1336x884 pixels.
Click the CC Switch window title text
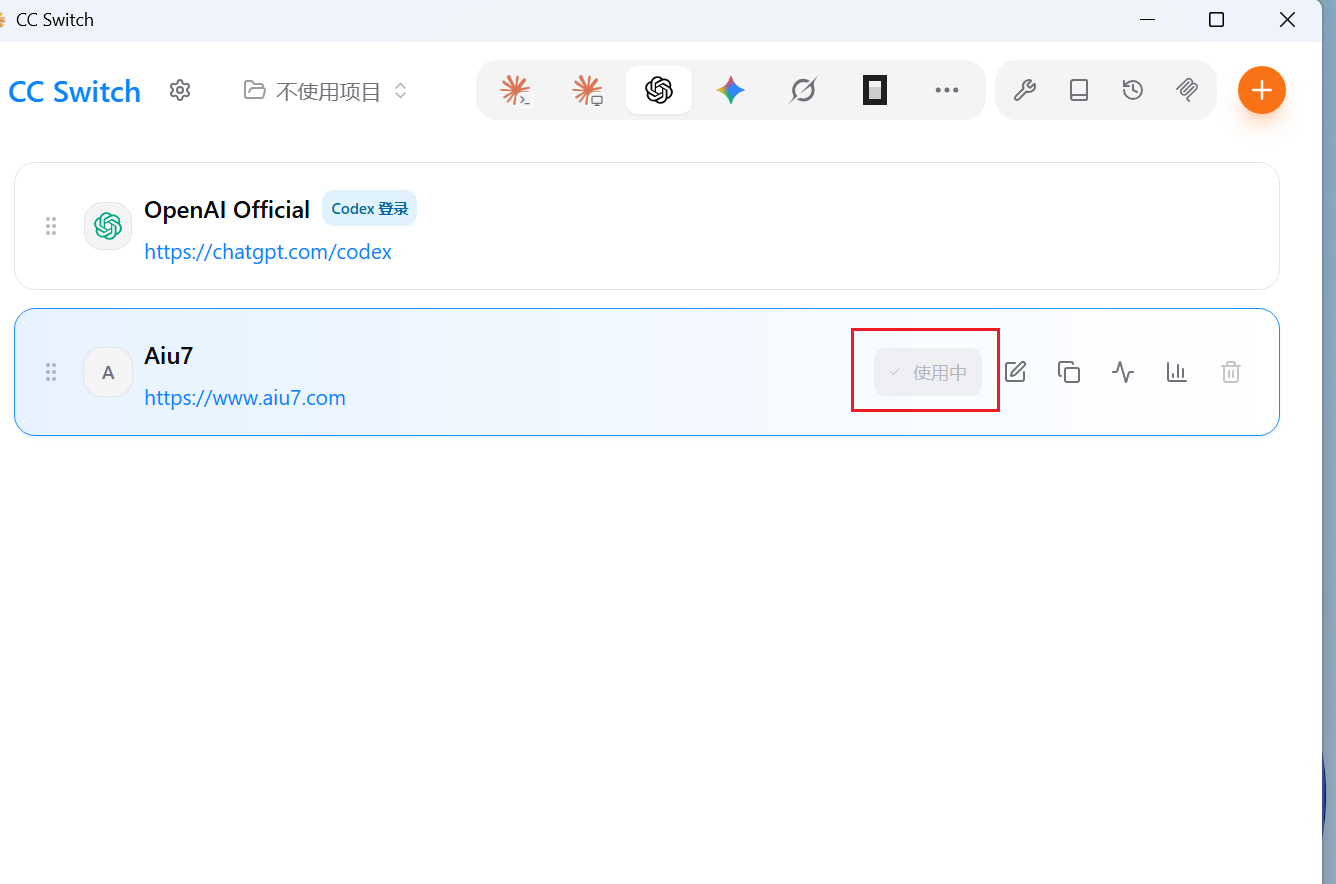pos(55,20)
